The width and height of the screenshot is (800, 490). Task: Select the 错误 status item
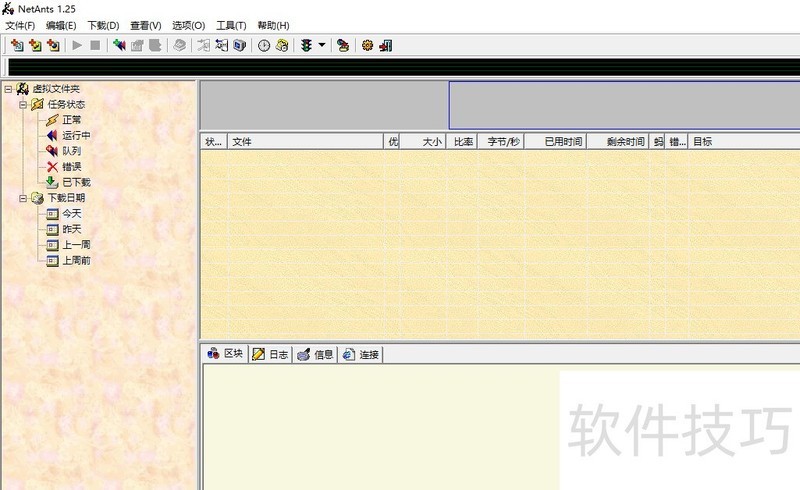click(x=72, y=166)
